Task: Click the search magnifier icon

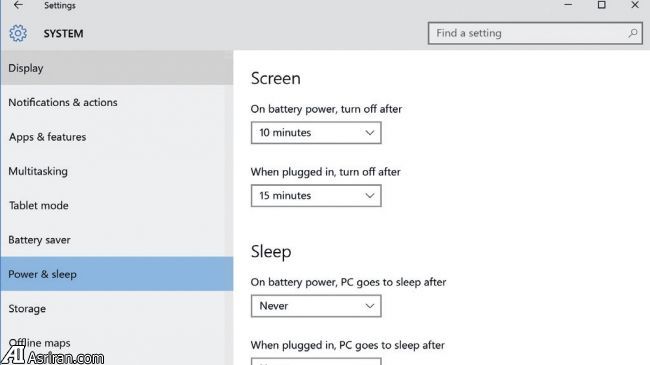Action: (633, 33)
